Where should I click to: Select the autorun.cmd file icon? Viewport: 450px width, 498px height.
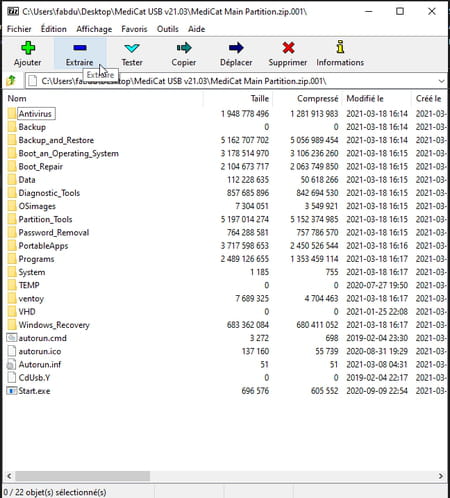pos(12,338)
